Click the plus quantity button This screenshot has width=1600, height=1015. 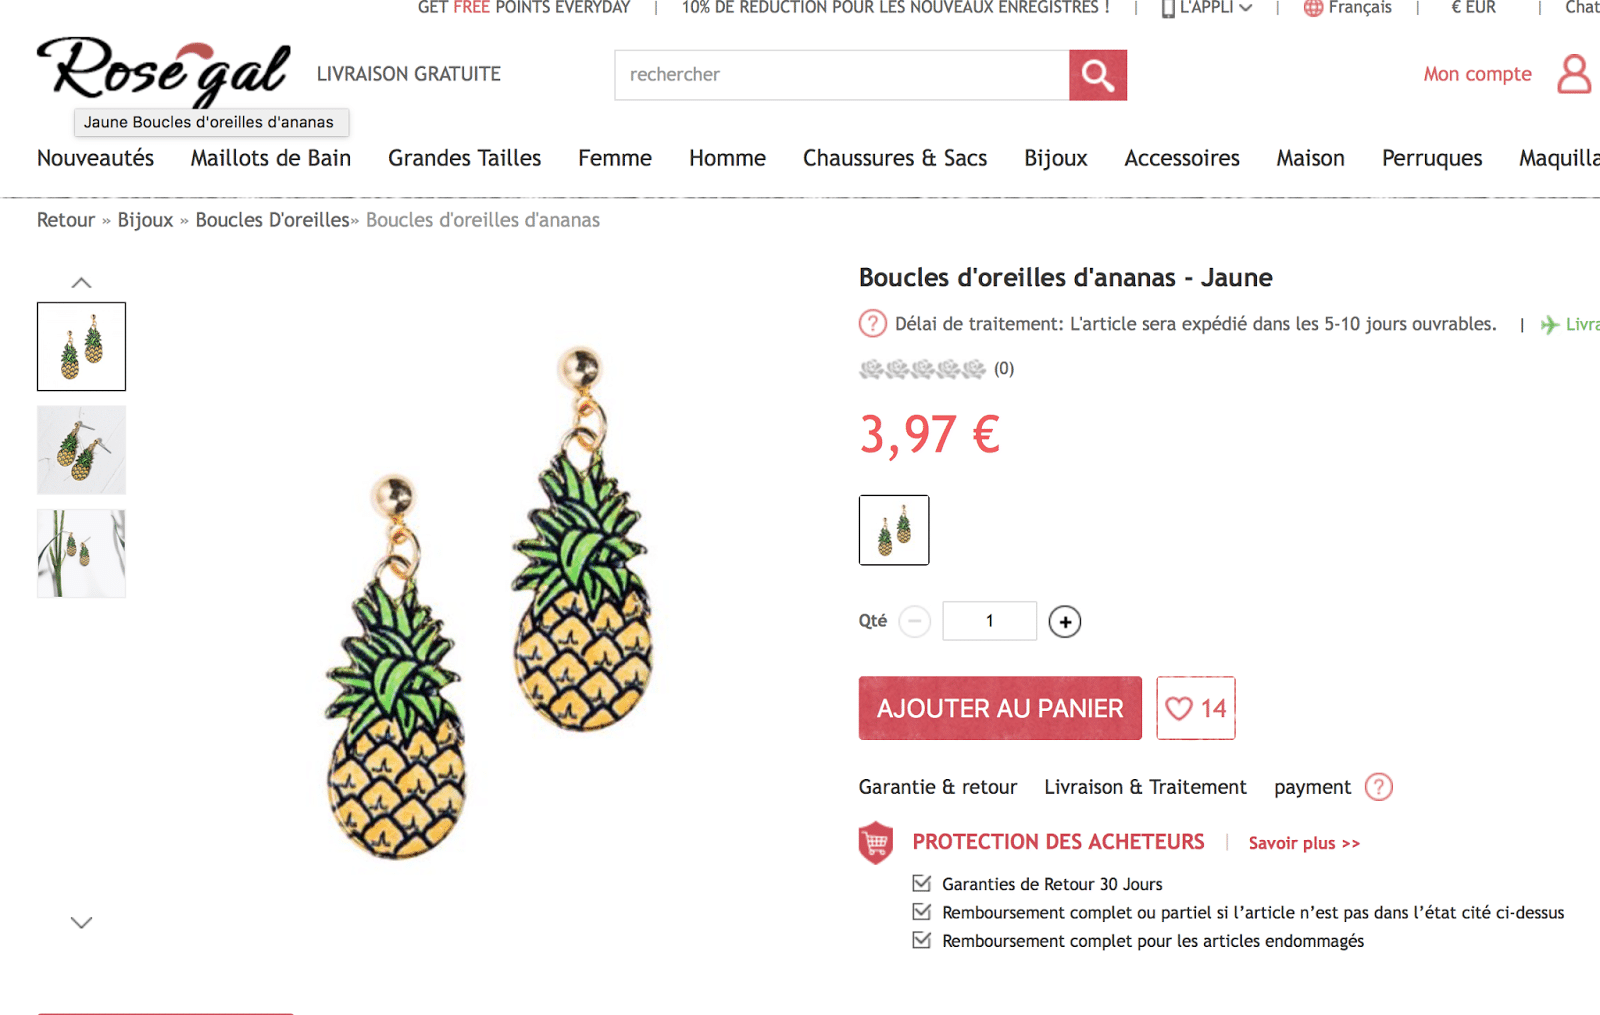(1064, 622)
